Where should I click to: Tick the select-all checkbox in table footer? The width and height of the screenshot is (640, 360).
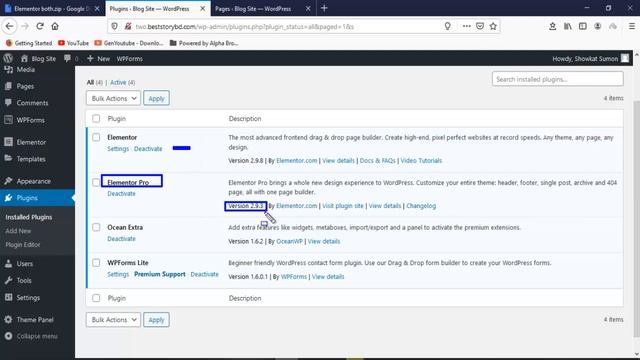coord(96,298)
